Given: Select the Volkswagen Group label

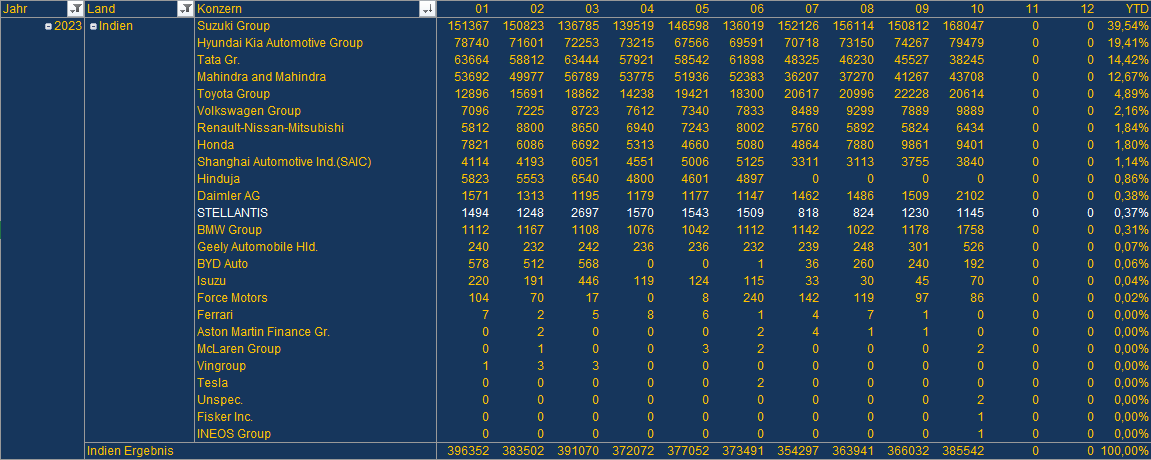Looking at the screenshot, I should pyautogui.click(x=249, y=111).
